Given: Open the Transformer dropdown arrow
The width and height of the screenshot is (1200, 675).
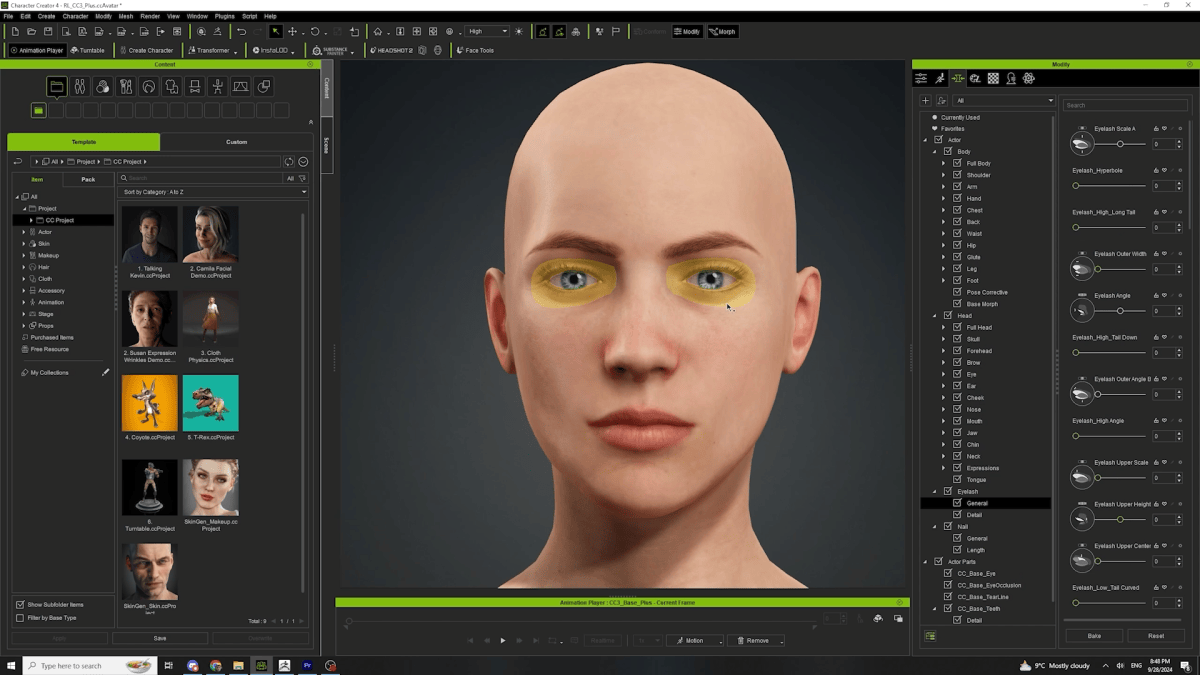Looking at the screenshot, I should click(236, 51).
